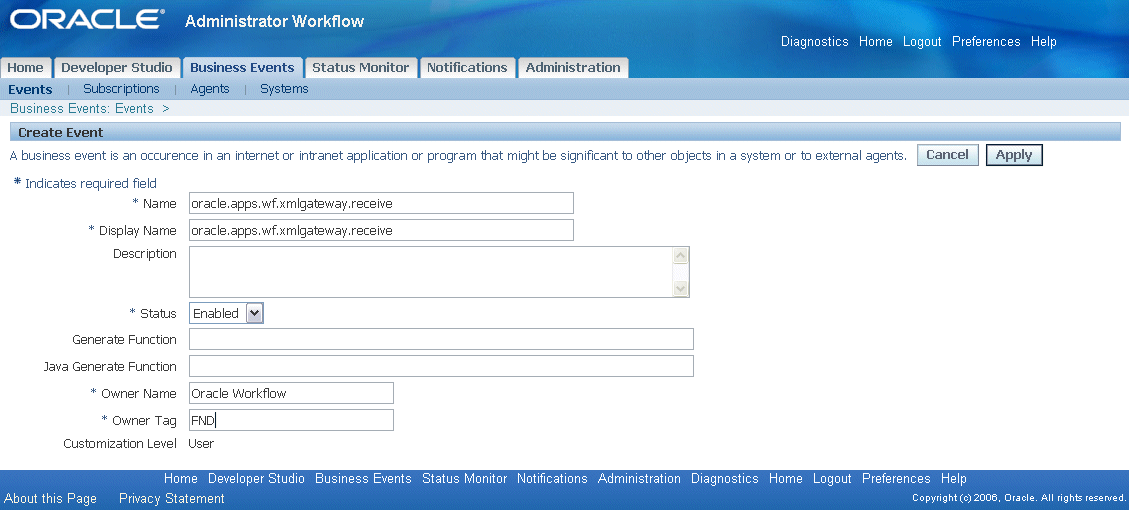Click footer Logout link
The height and width of the screenshot is (515, 1129).
pos(832,478)
